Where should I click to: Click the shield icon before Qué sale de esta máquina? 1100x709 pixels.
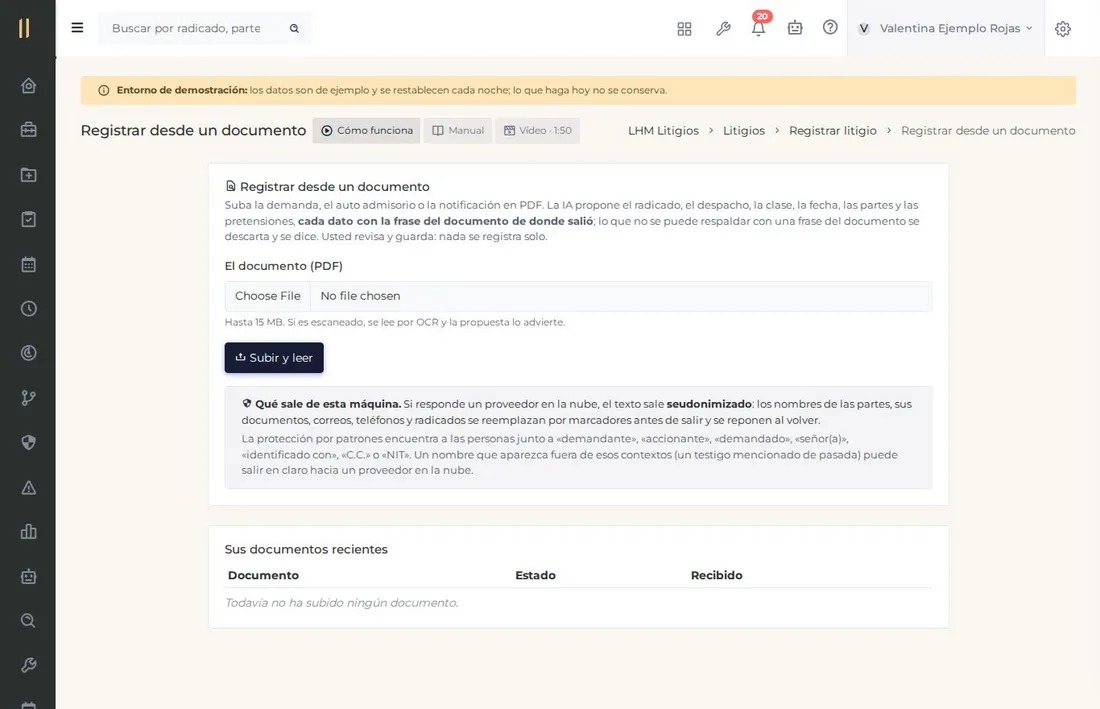click(x=247, y=403)
